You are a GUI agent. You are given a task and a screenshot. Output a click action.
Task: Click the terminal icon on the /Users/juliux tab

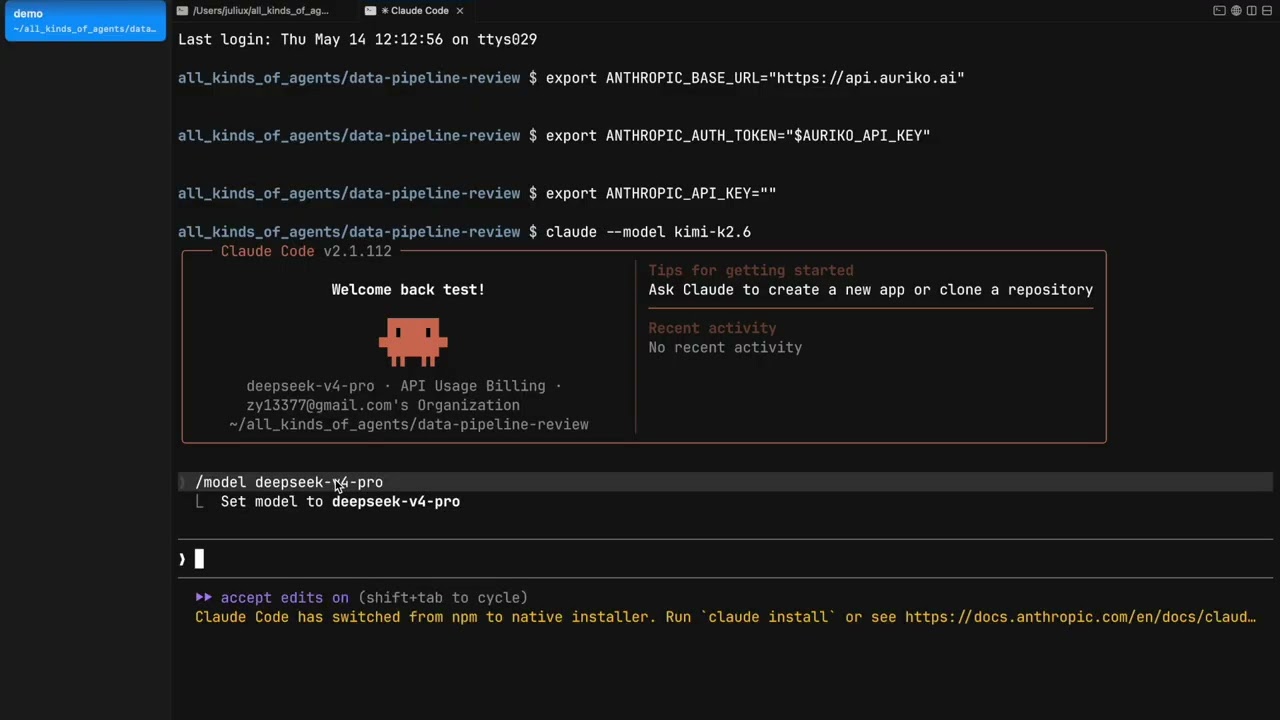point(182,11)
